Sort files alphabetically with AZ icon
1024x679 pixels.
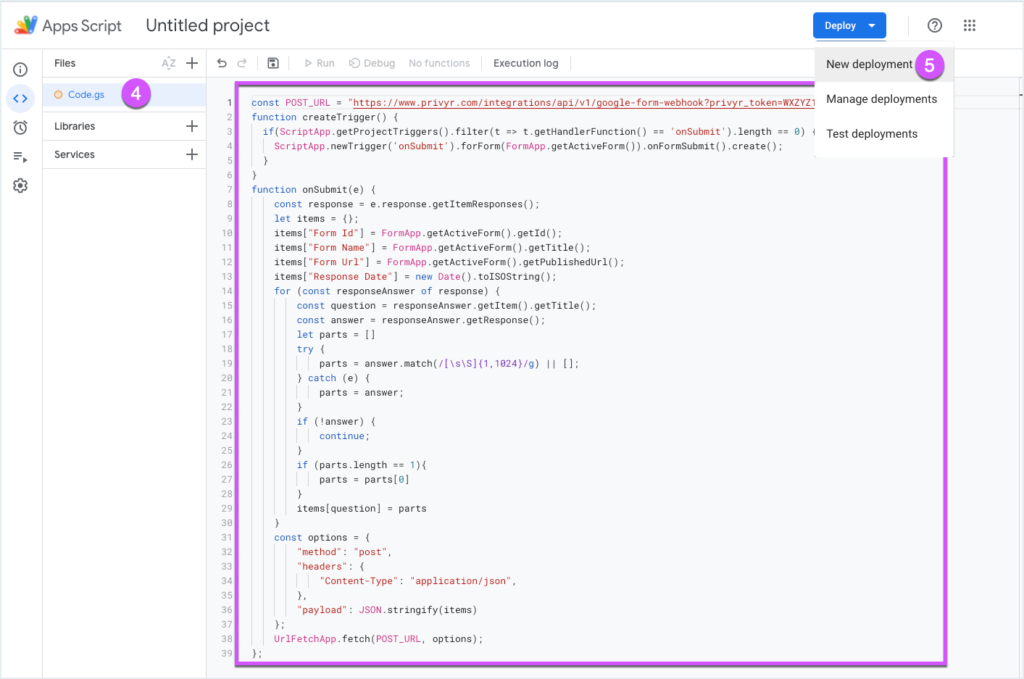168,63
